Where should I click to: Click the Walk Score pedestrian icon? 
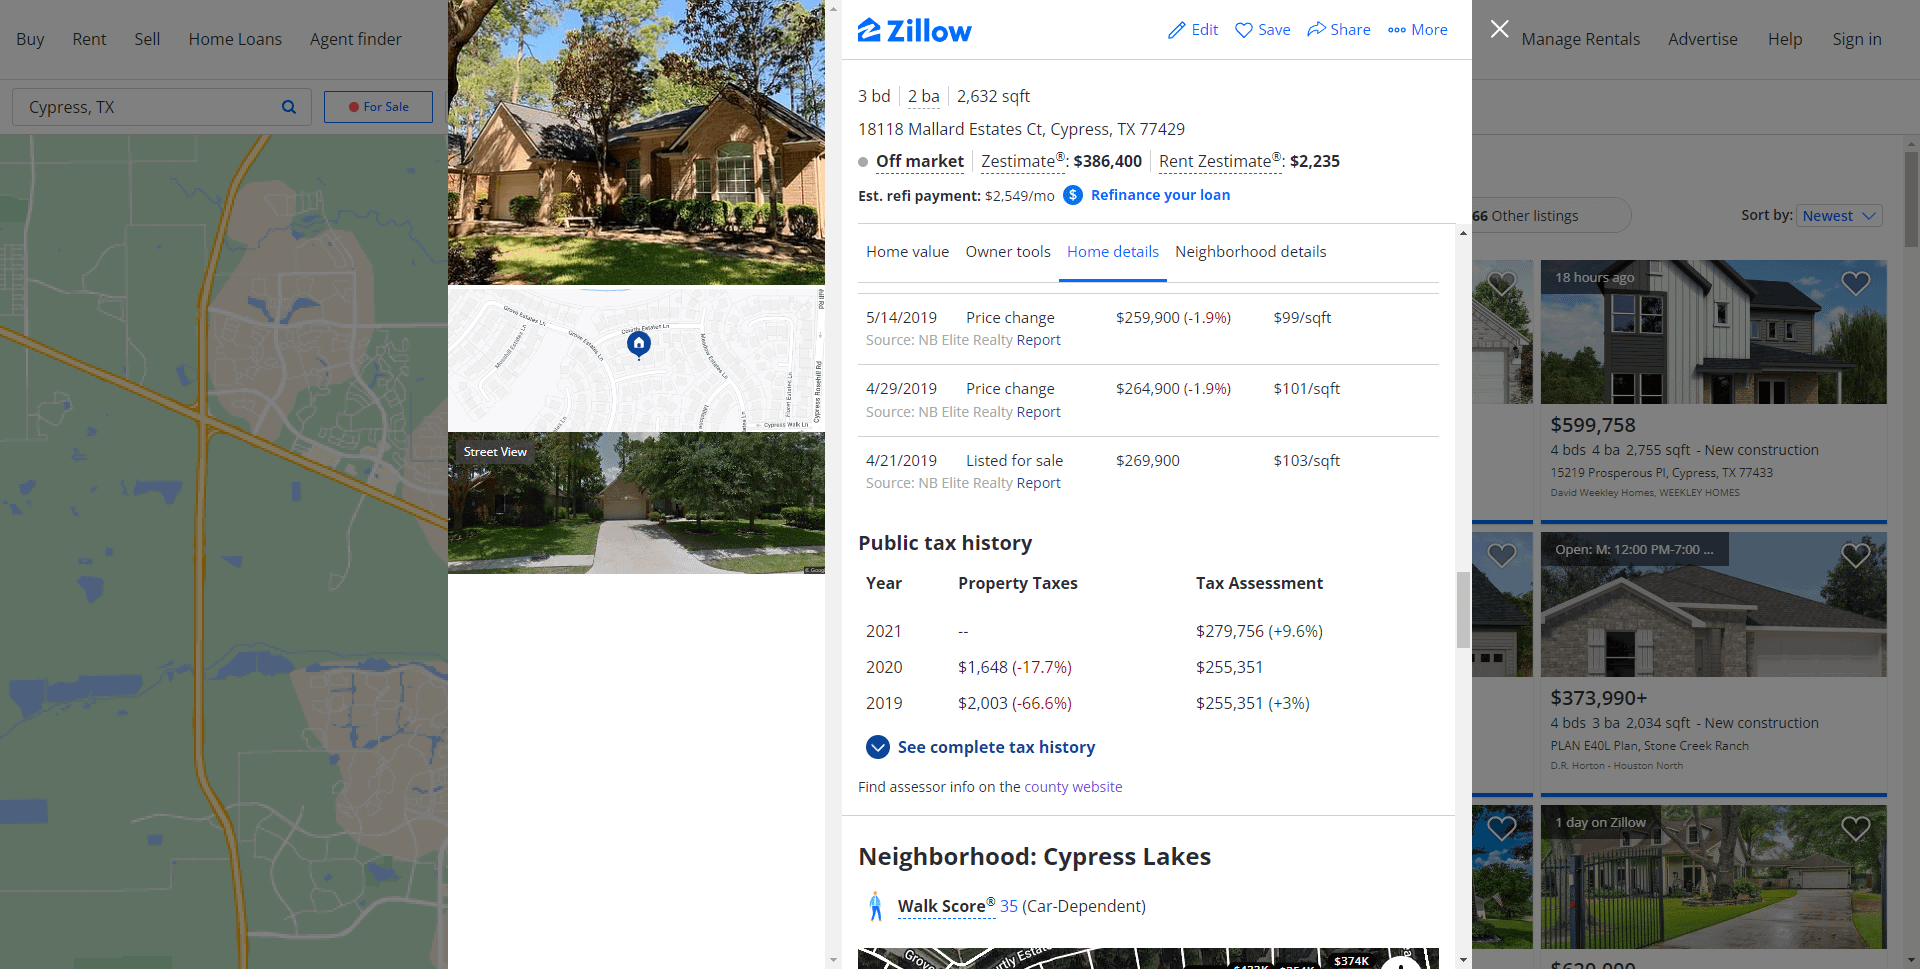875,906
